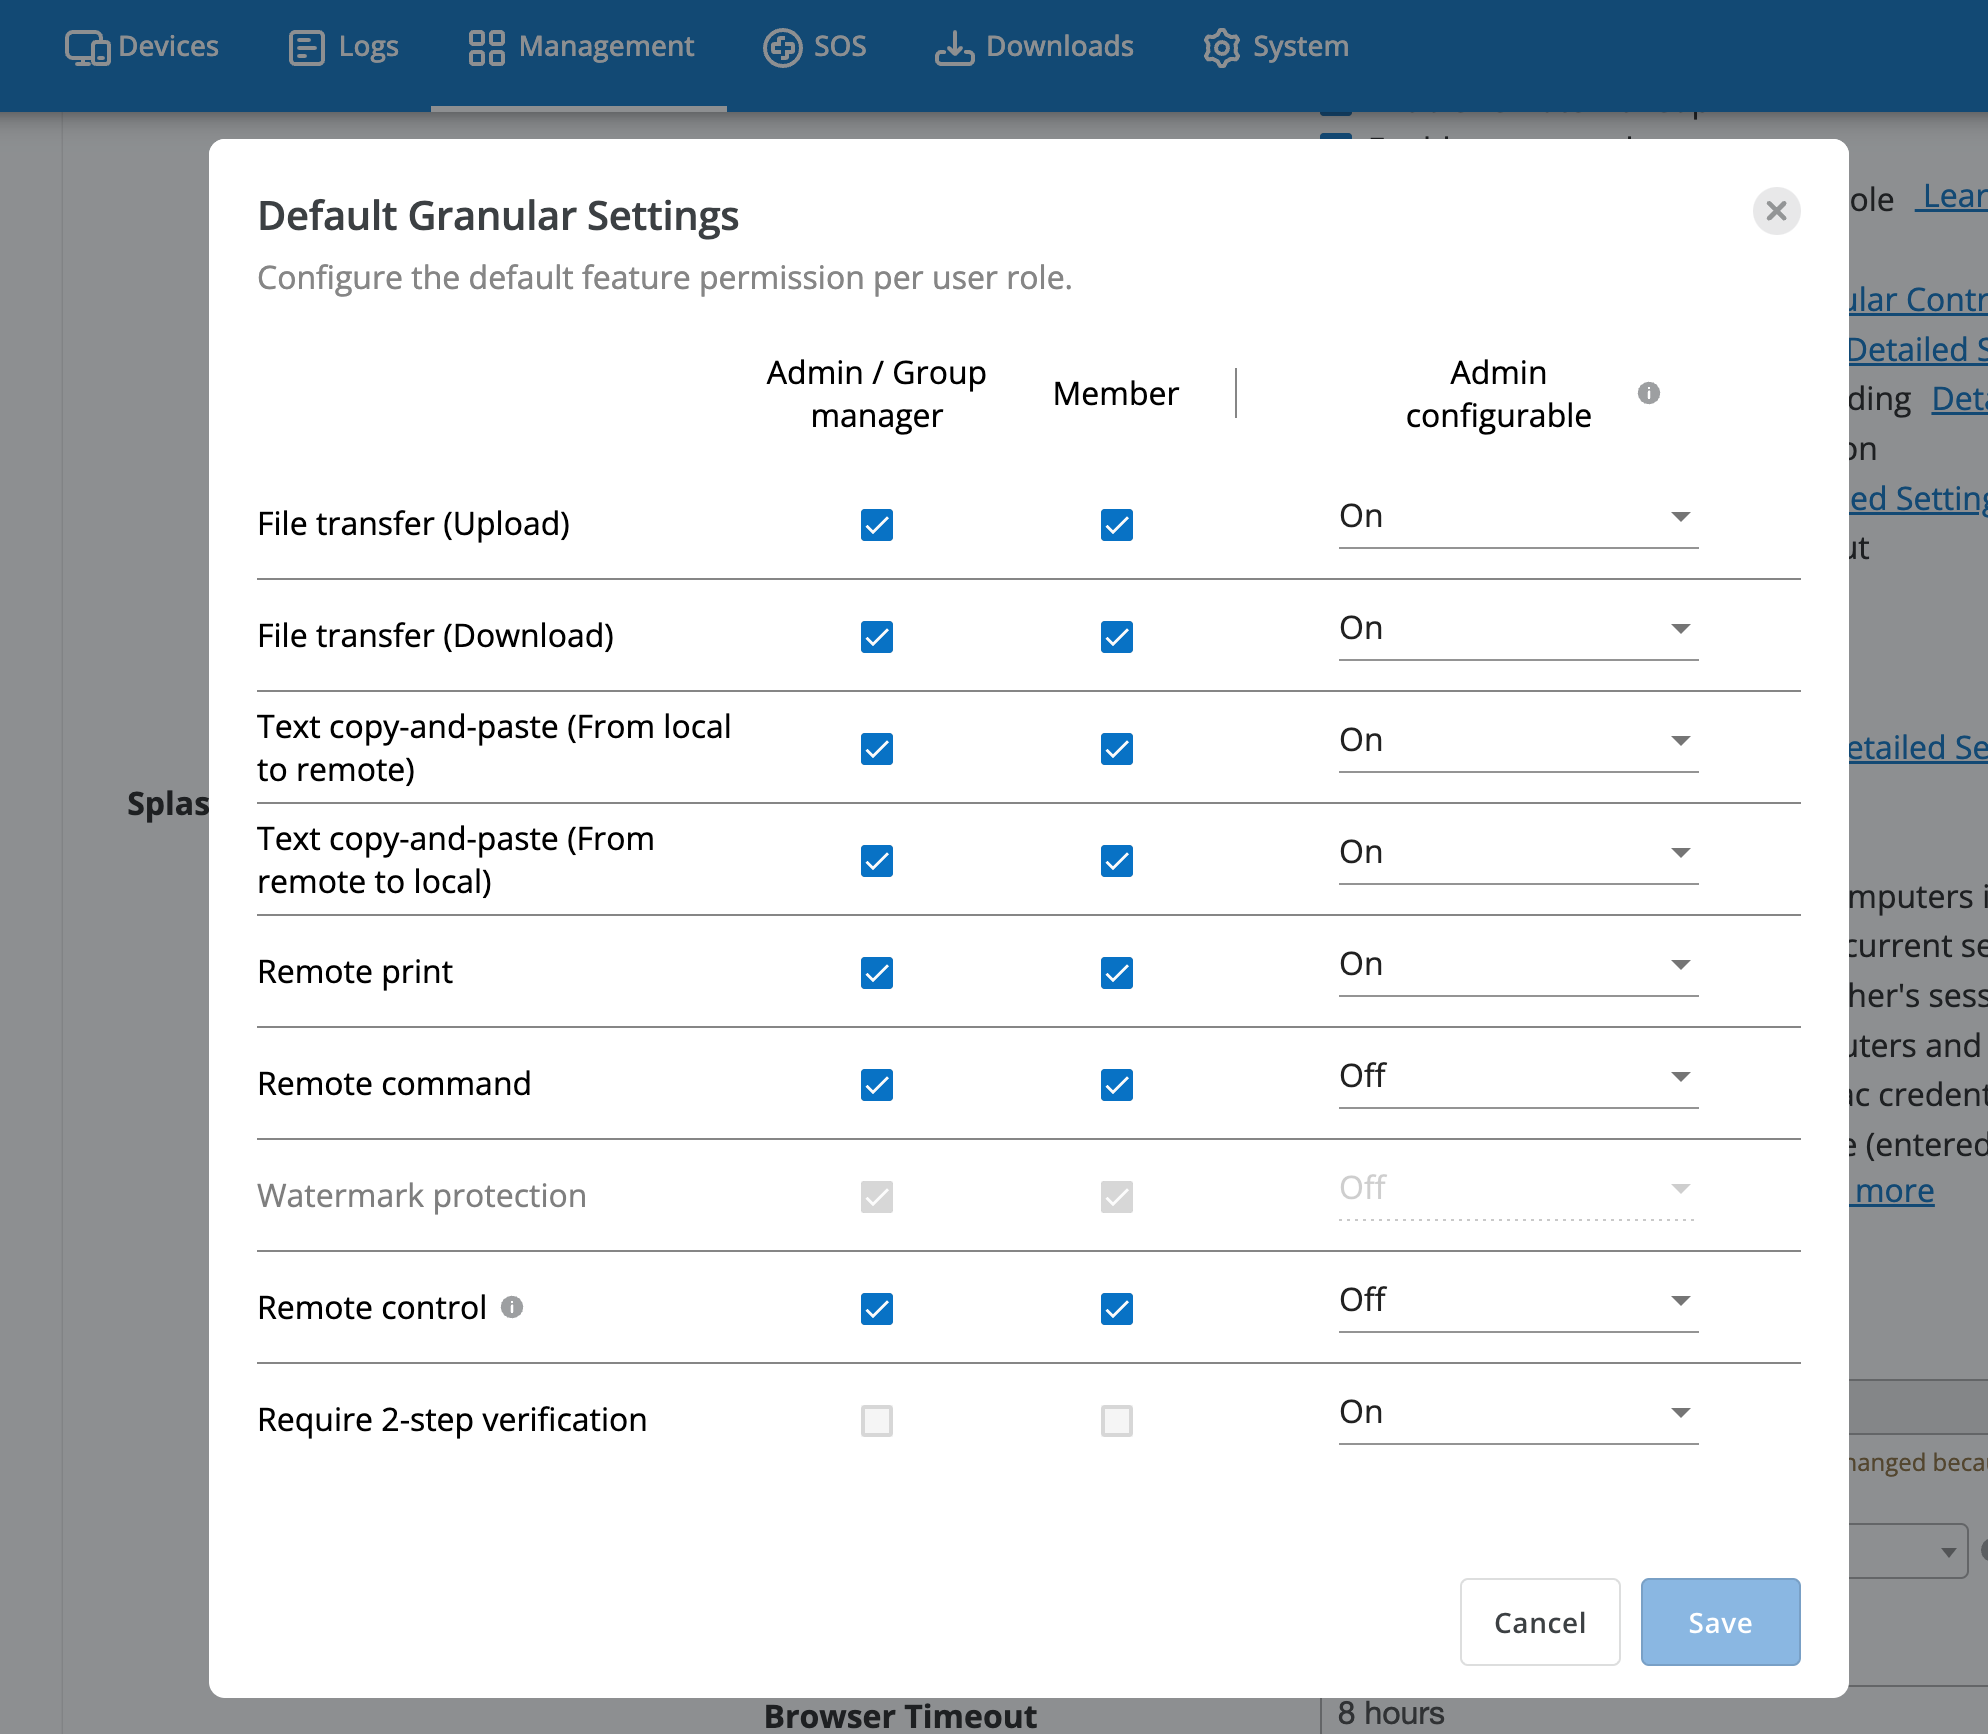
Task: Check Admin Require 2-step verification checkbox
Action: (x=877, y=1421)
